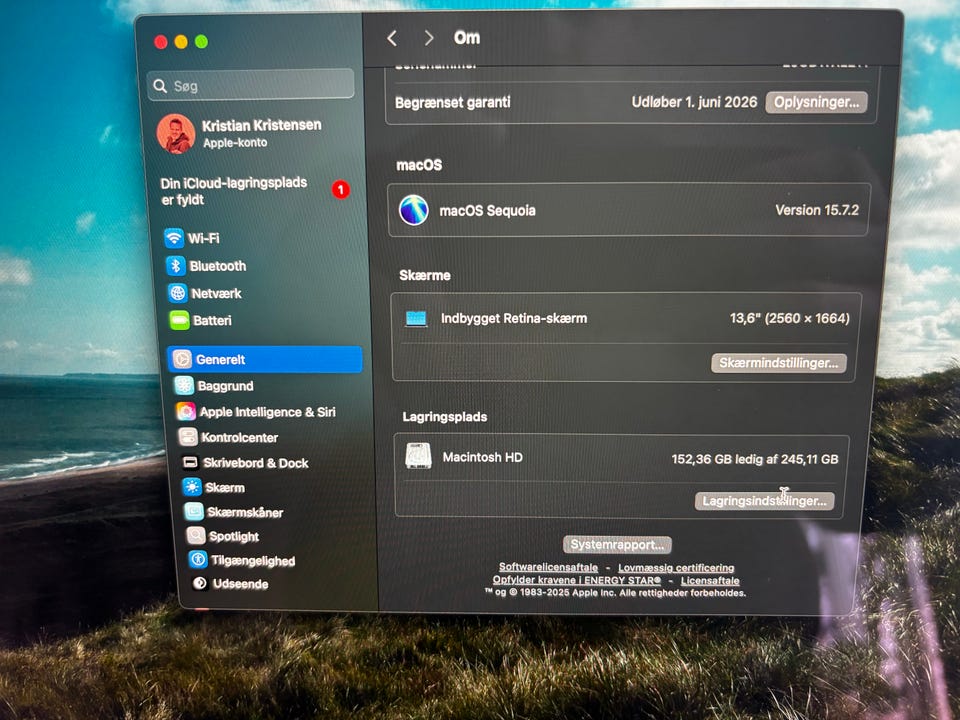The image size is (960, 720).
Task: Click the Tilgængelighed accessibility icon
Action: [x=198, y=560]
